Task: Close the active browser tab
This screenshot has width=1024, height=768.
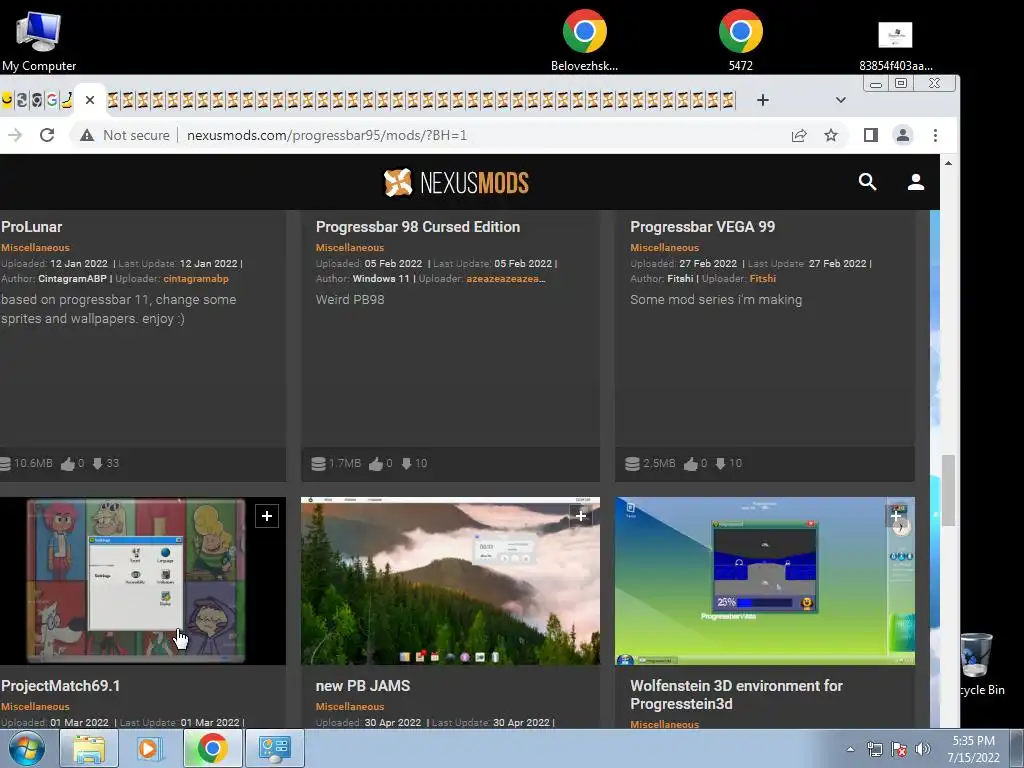Action: click(90, 100)
